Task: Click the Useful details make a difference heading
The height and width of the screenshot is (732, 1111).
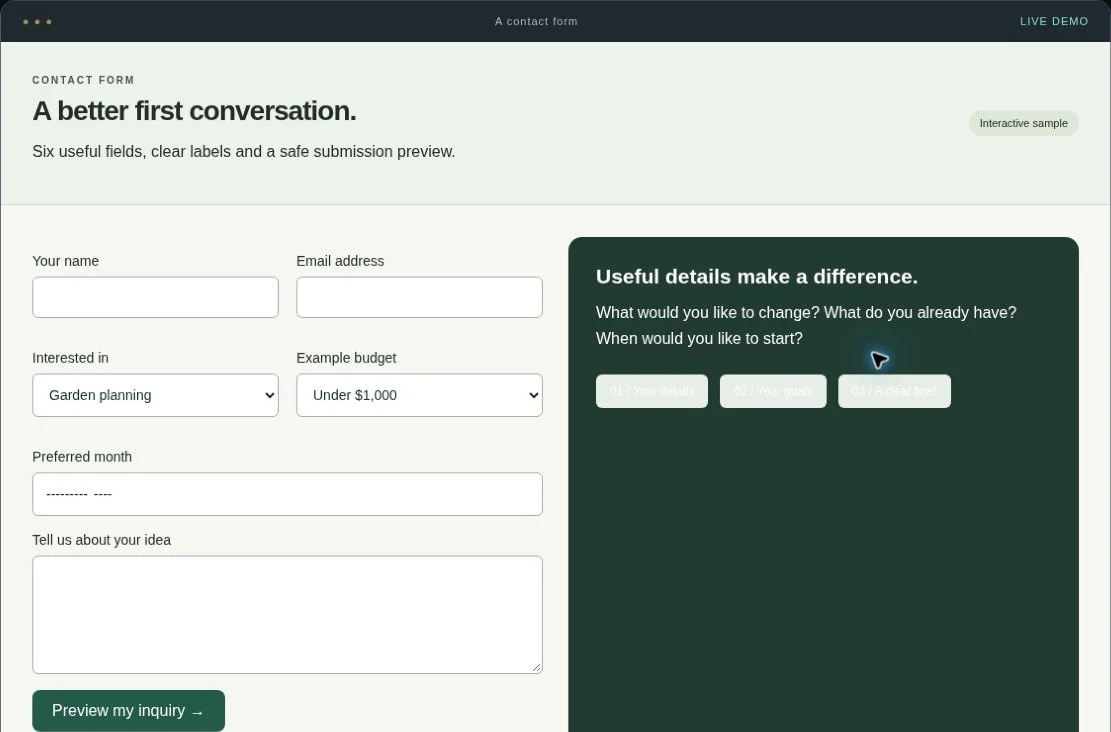Action: [757, 276]
